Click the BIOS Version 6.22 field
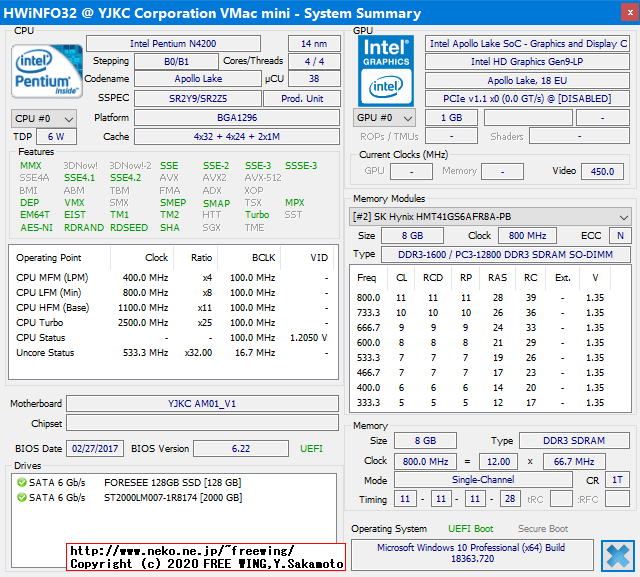 [x=241, y=448]
